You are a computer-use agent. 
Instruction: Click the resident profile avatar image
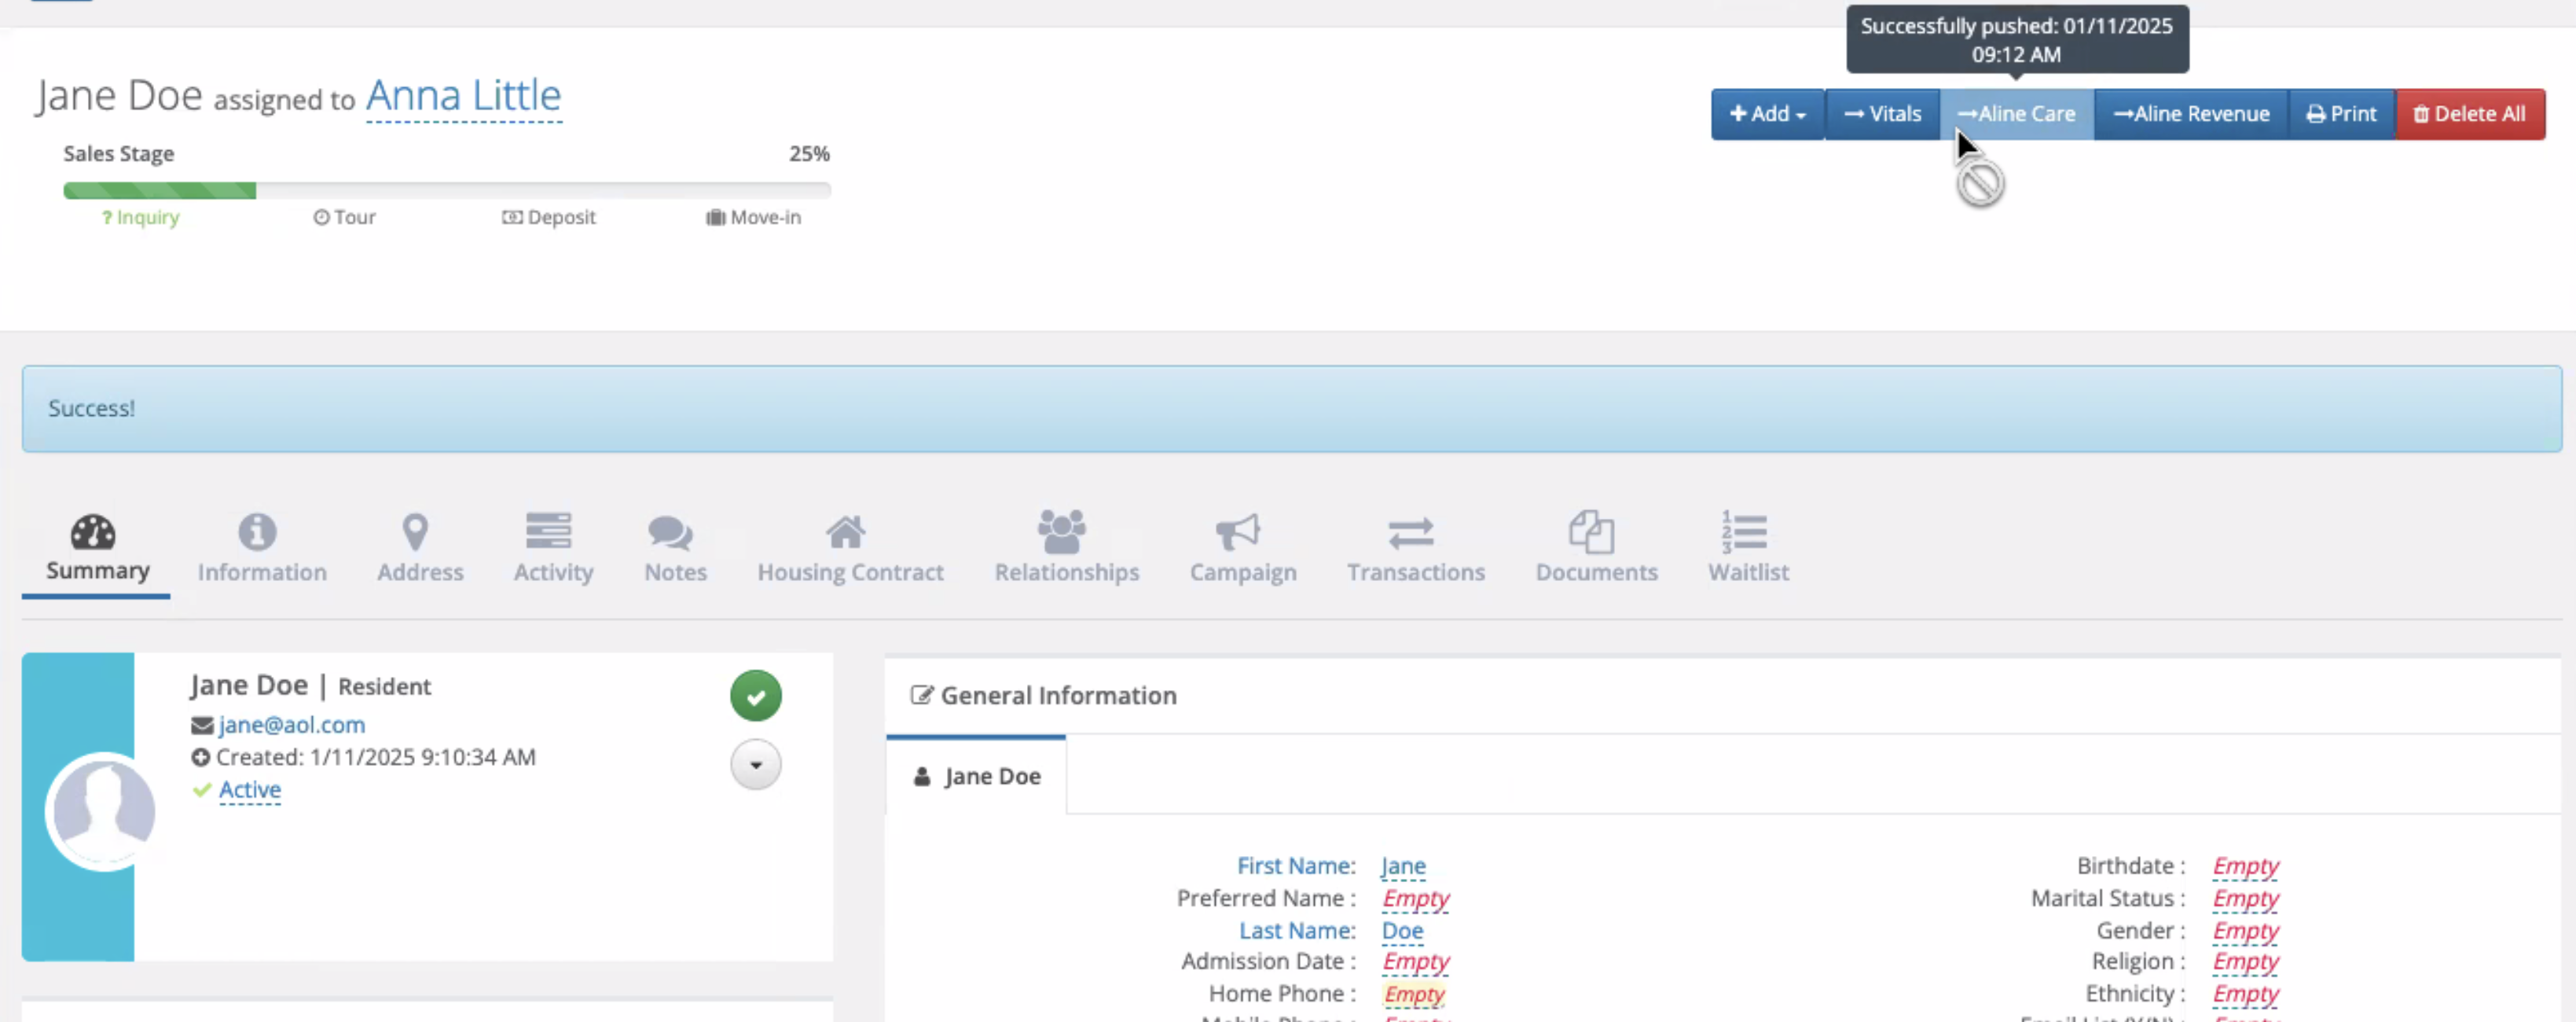coord(104,811)
